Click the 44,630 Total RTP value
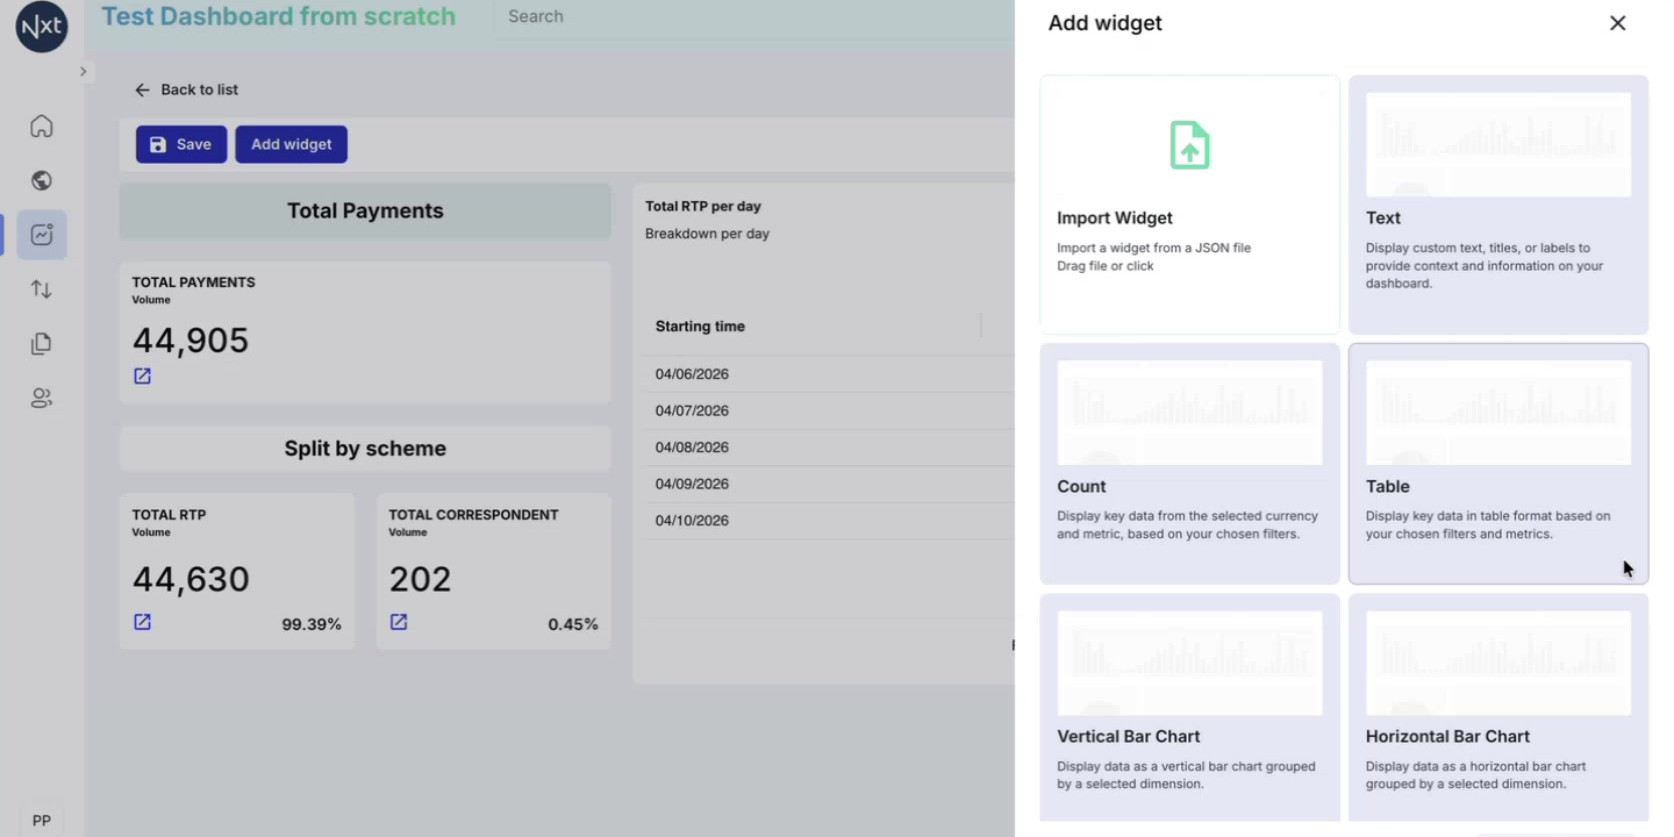Viewport: 1674px width, 837px height. [x=190, y=580]
